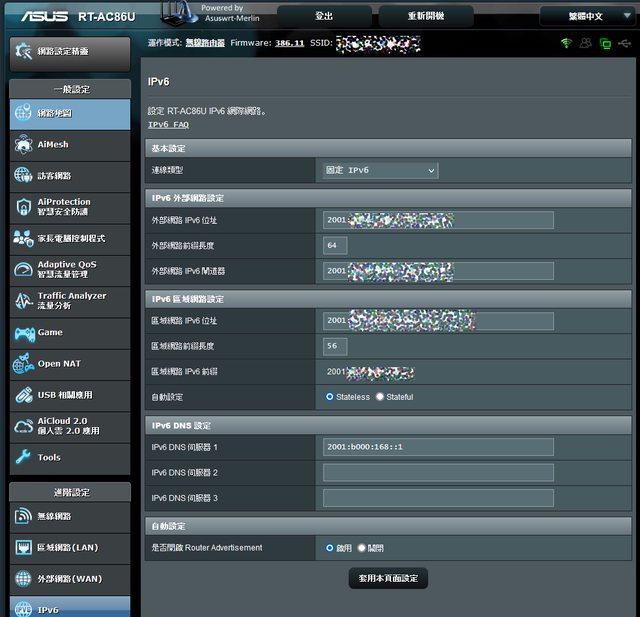
Task: Open the 連線類型 dropdown showing 固定 IPv6
Action: tap(380, 171)
